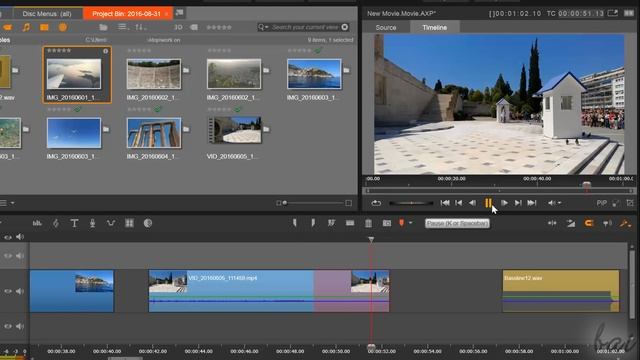Image resolution: width=640 pixels, height=360 pixels.
Task: Open the timeline settings wrench icon
Action: (x=626, y=223)
